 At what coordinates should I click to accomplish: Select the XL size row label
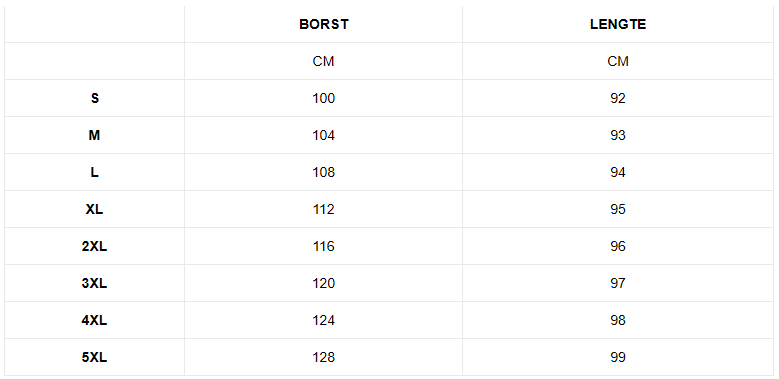pyautogui.click(x=94, y=209)
